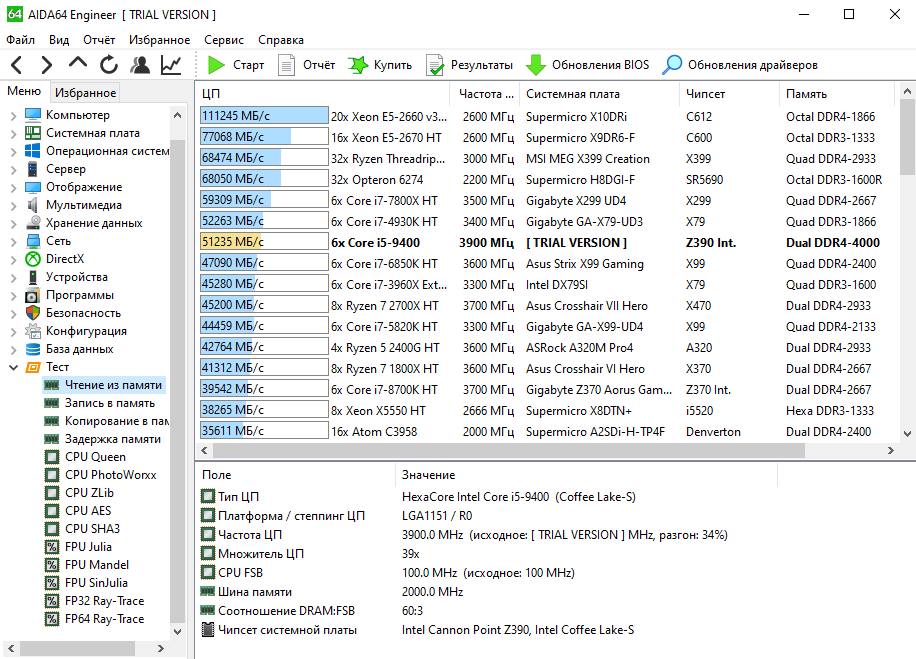Click the up-level arrow toolbar icon
Viewport: 916px width, 659px height.
click(x=78, y=64)
